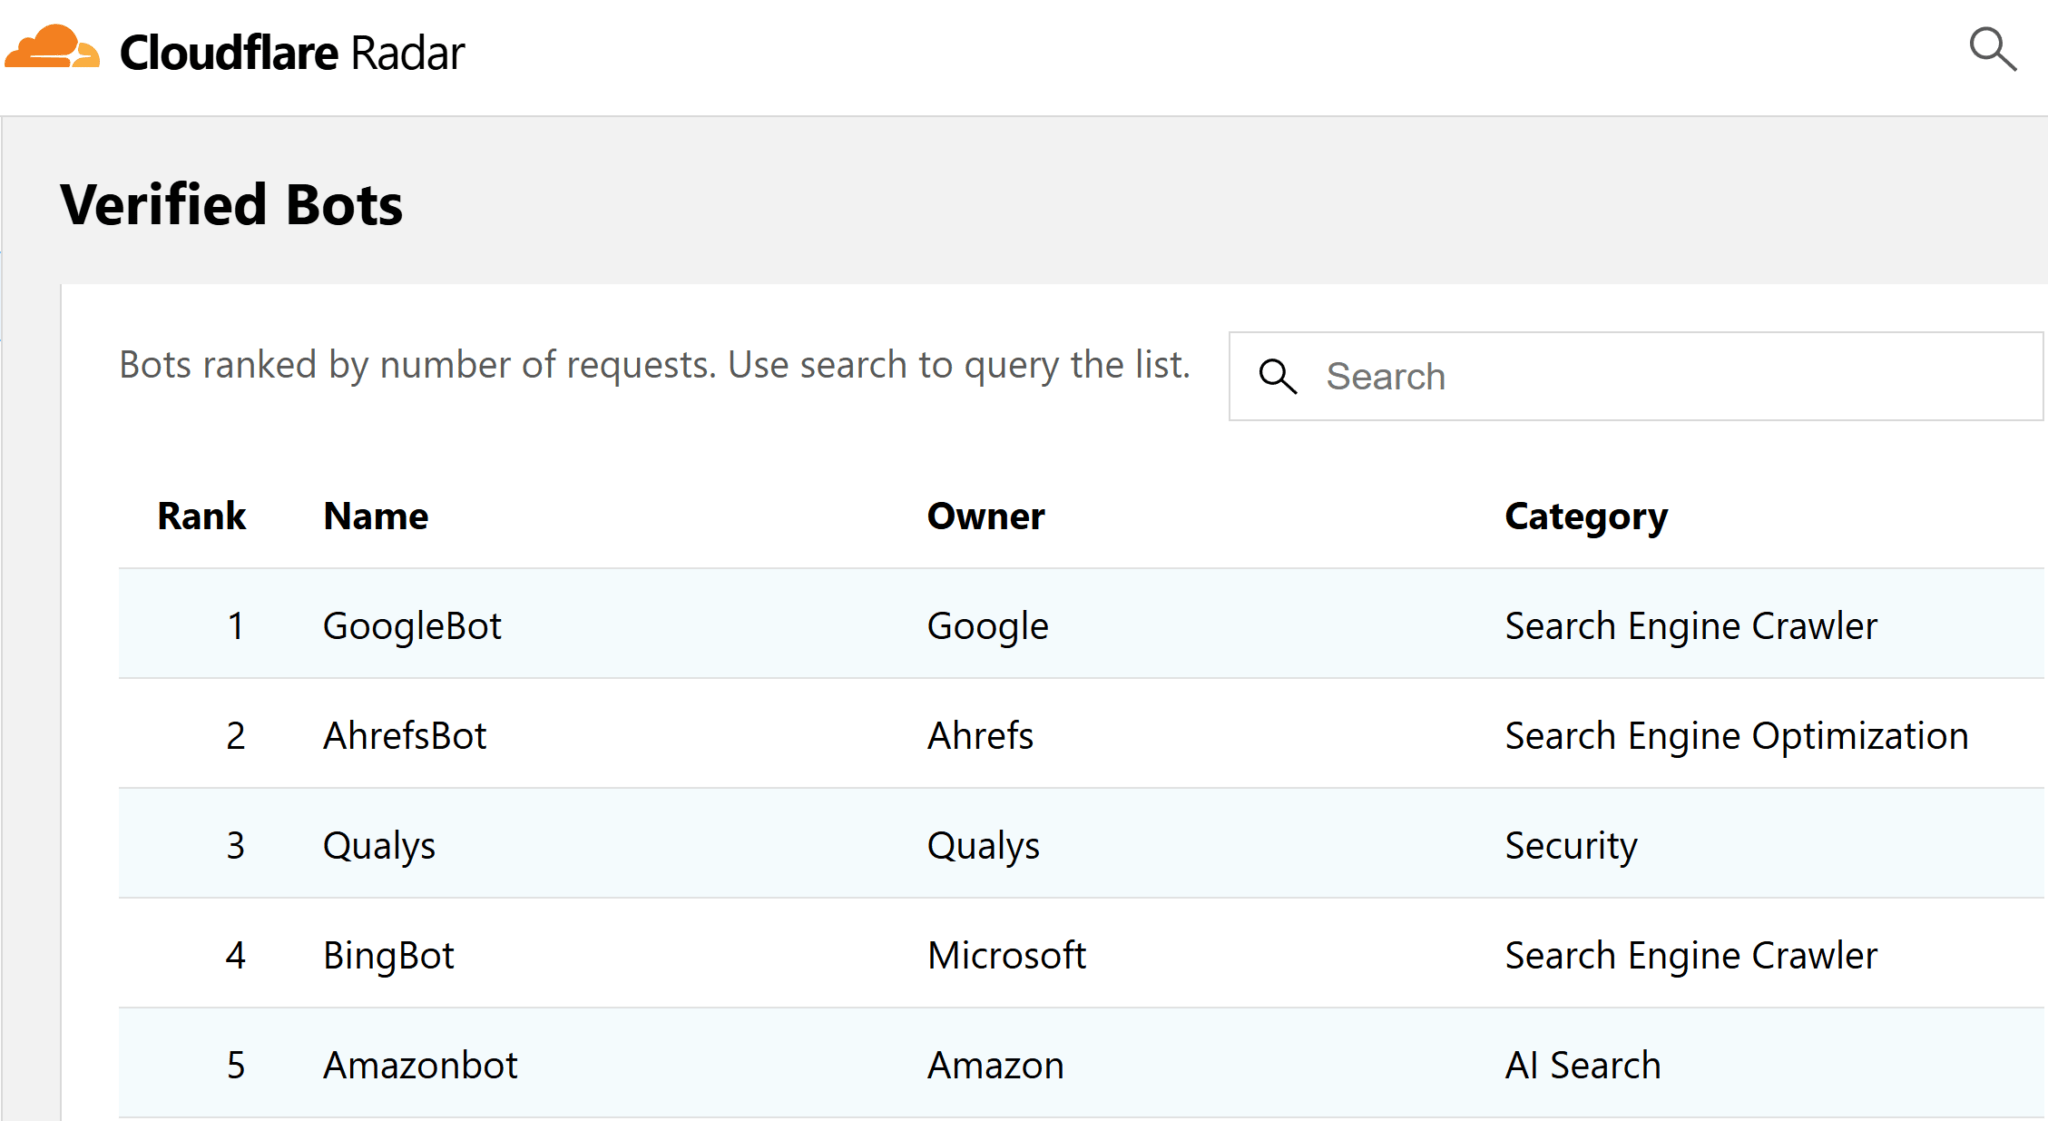Click the magnifier icon inside the search box
2048x1121 pixels.
coord(1279,377)
